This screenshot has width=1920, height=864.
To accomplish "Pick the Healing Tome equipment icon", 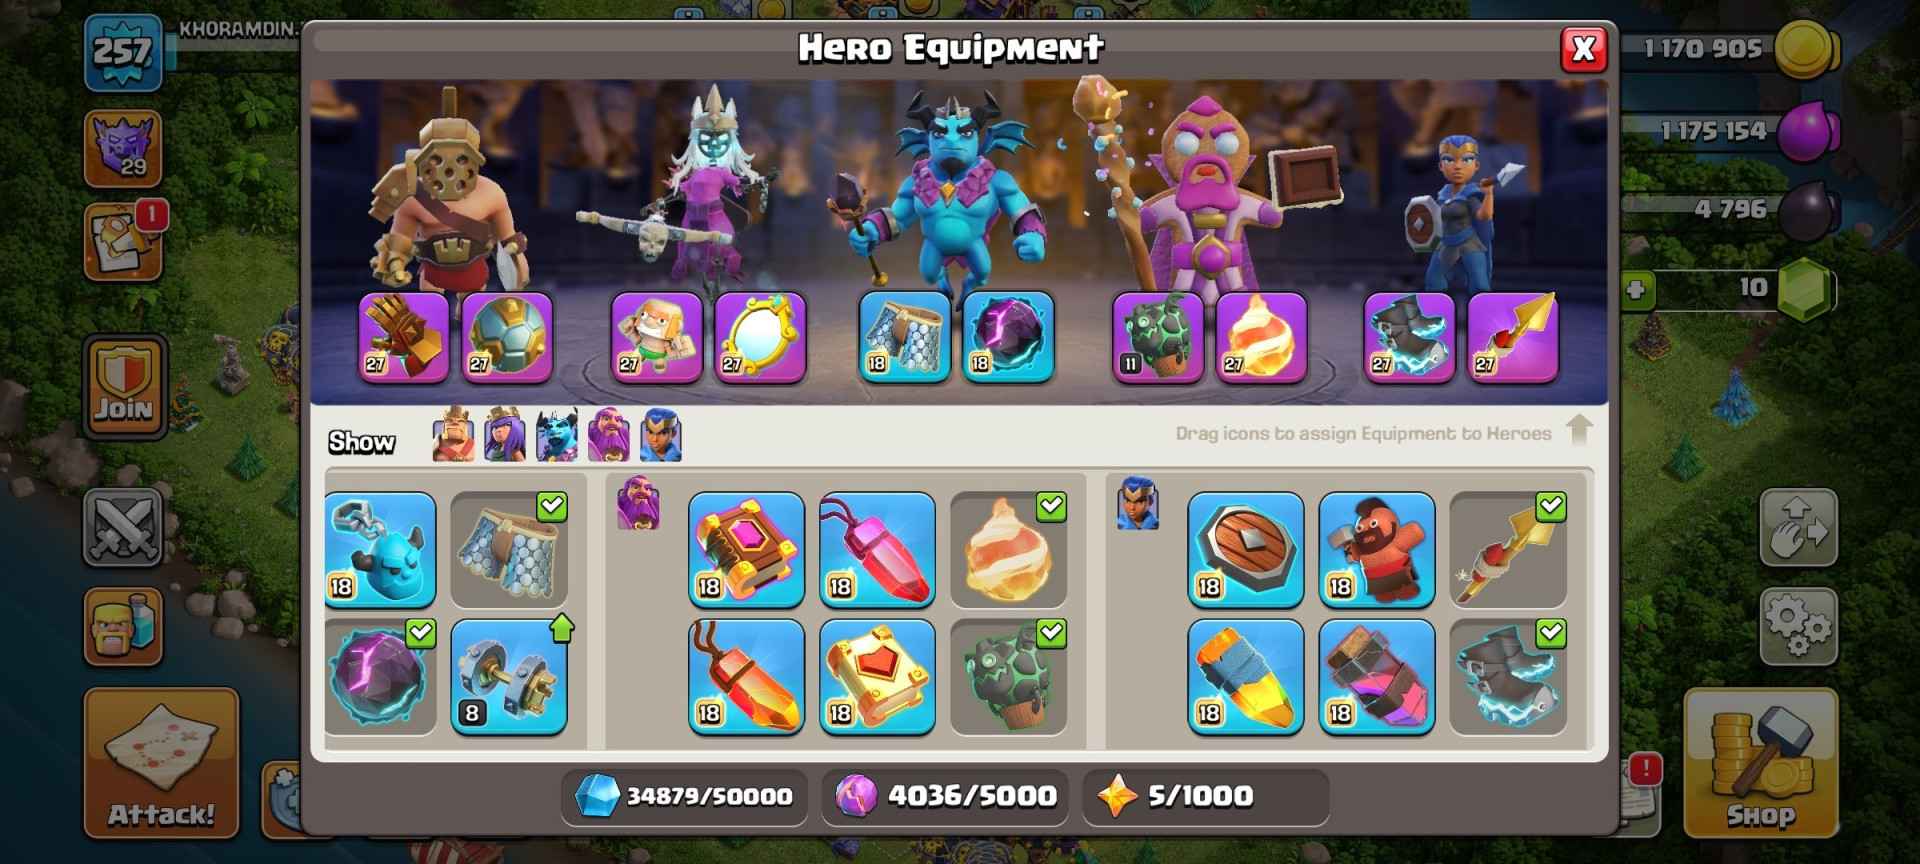I will [877, 677].
